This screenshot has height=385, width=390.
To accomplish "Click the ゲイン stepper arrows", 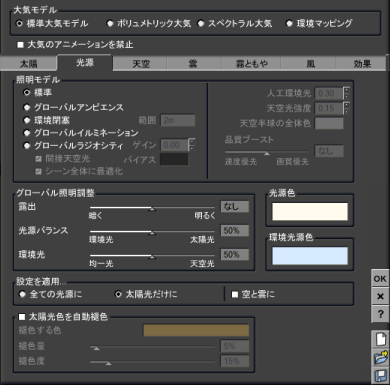I will [191, 145].
